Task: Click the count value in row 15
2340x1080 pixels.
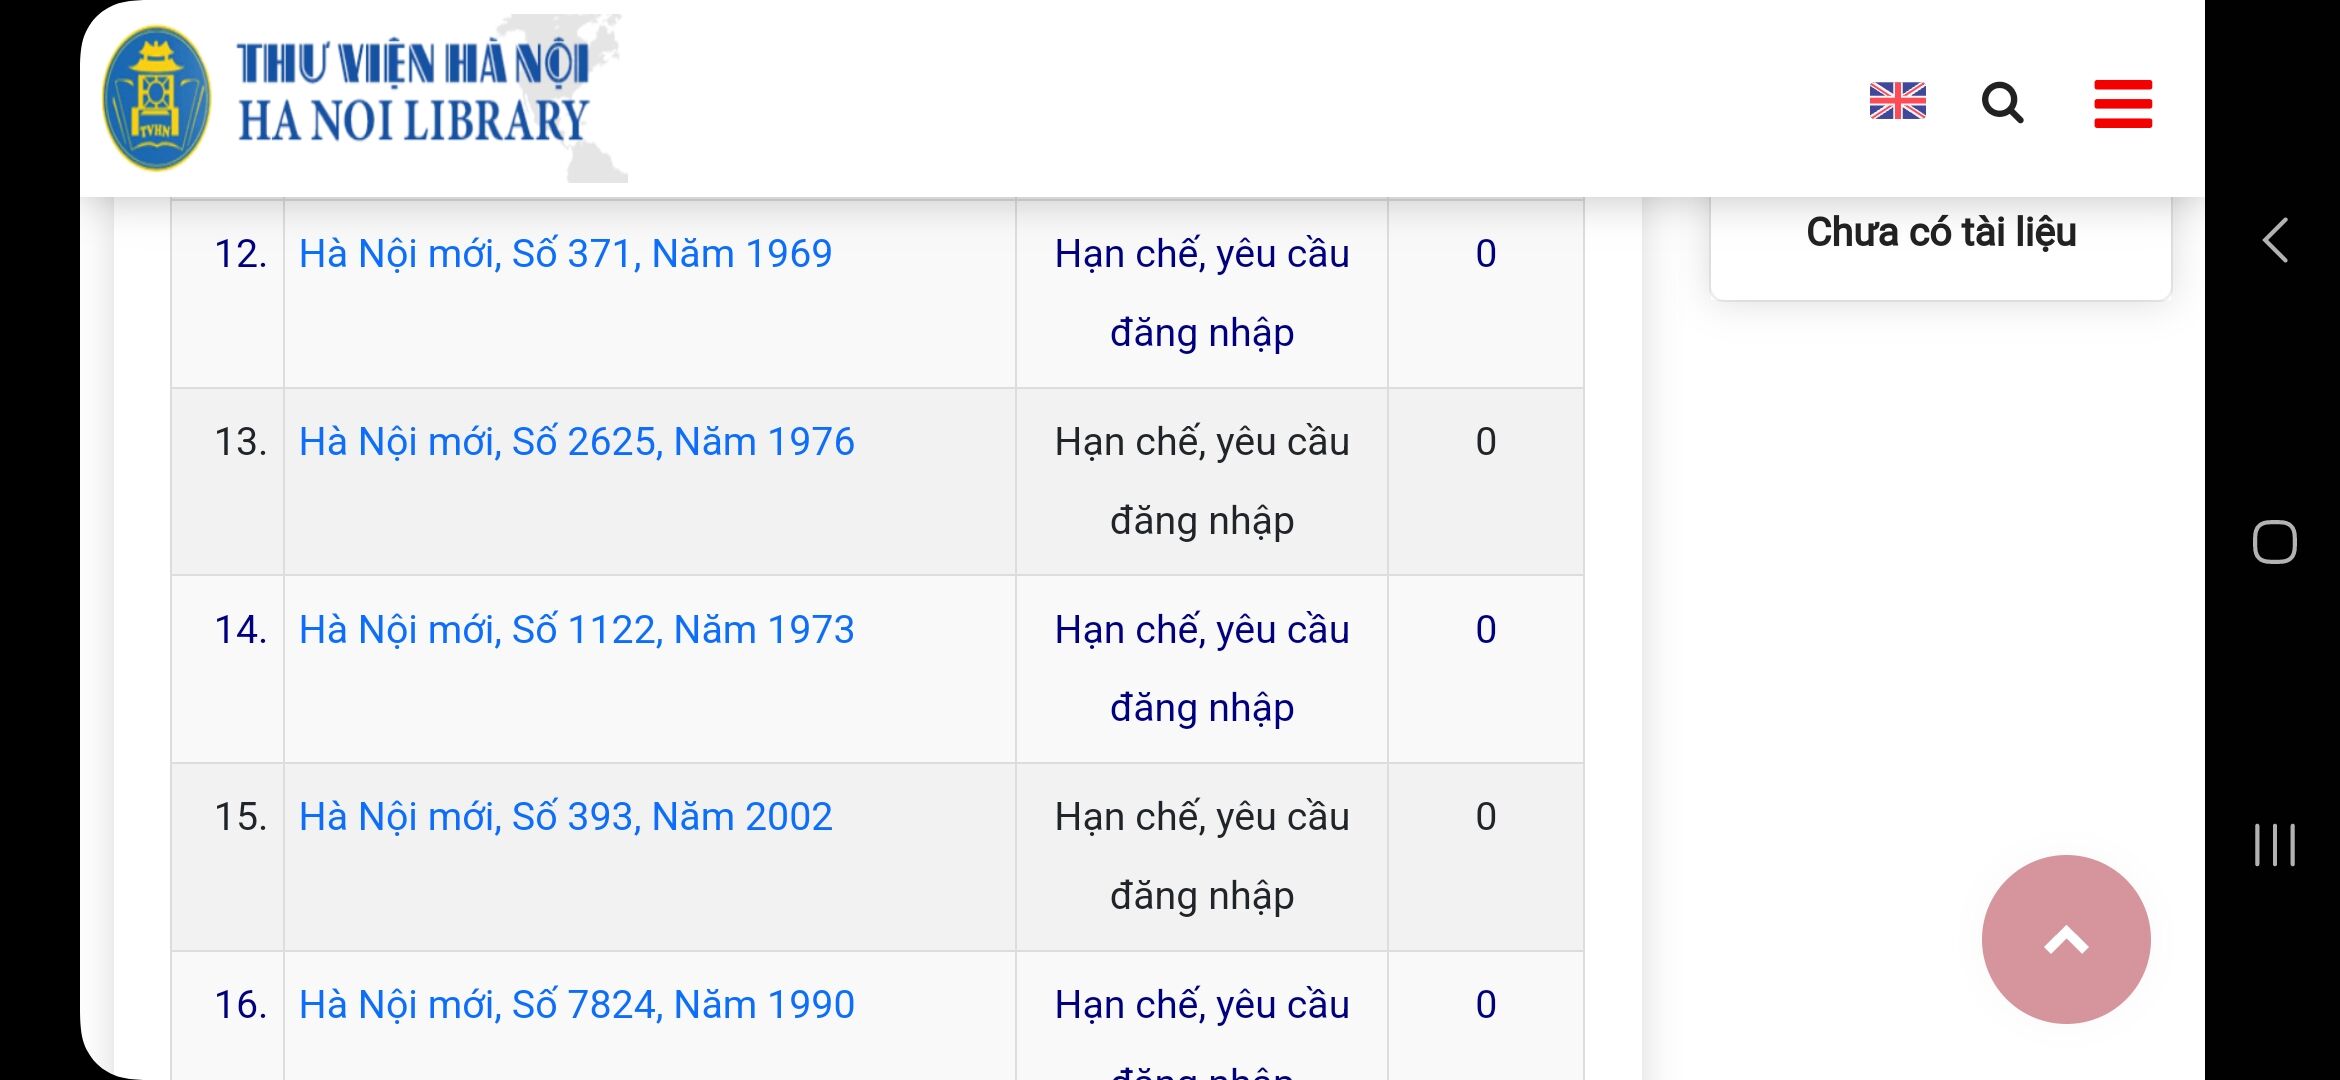Action: pyautogui.click(x=1485, y=817)
